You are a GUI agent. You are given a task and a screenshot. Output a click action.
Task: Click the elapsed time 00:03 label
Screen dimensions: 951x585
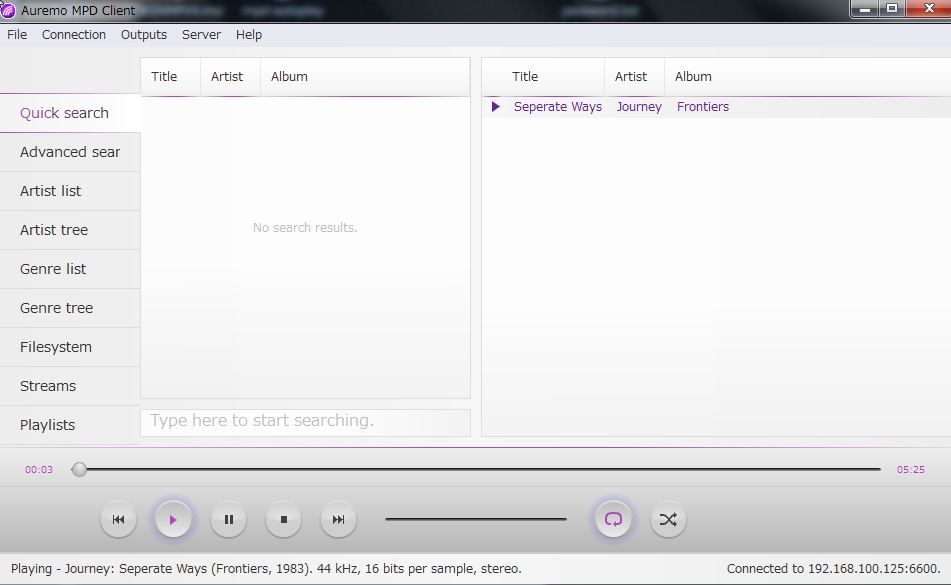(39, 470)
